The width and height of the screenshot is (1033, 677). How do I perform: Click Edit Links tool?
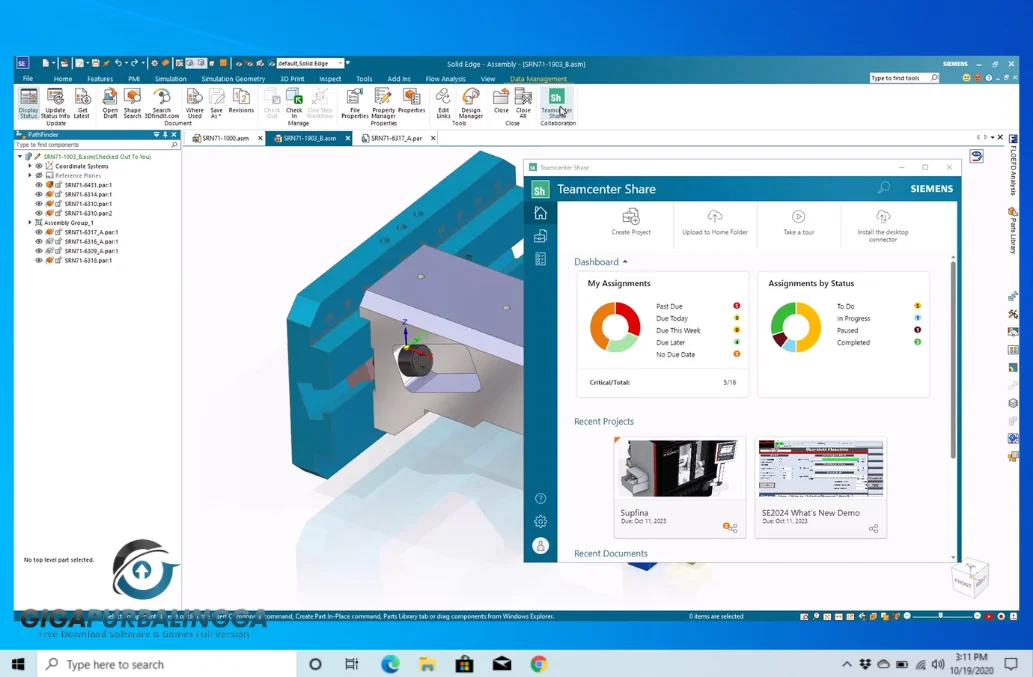443,103
